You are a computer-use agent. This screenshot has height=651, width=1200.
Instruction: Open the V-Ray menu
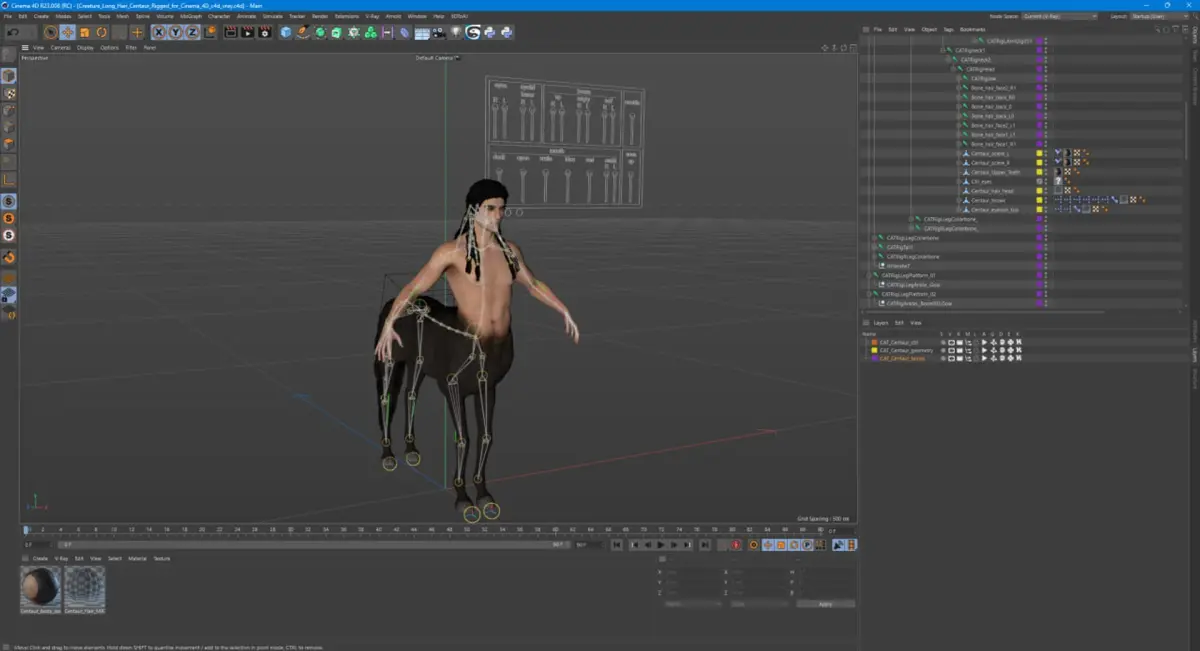pos(372,16)
